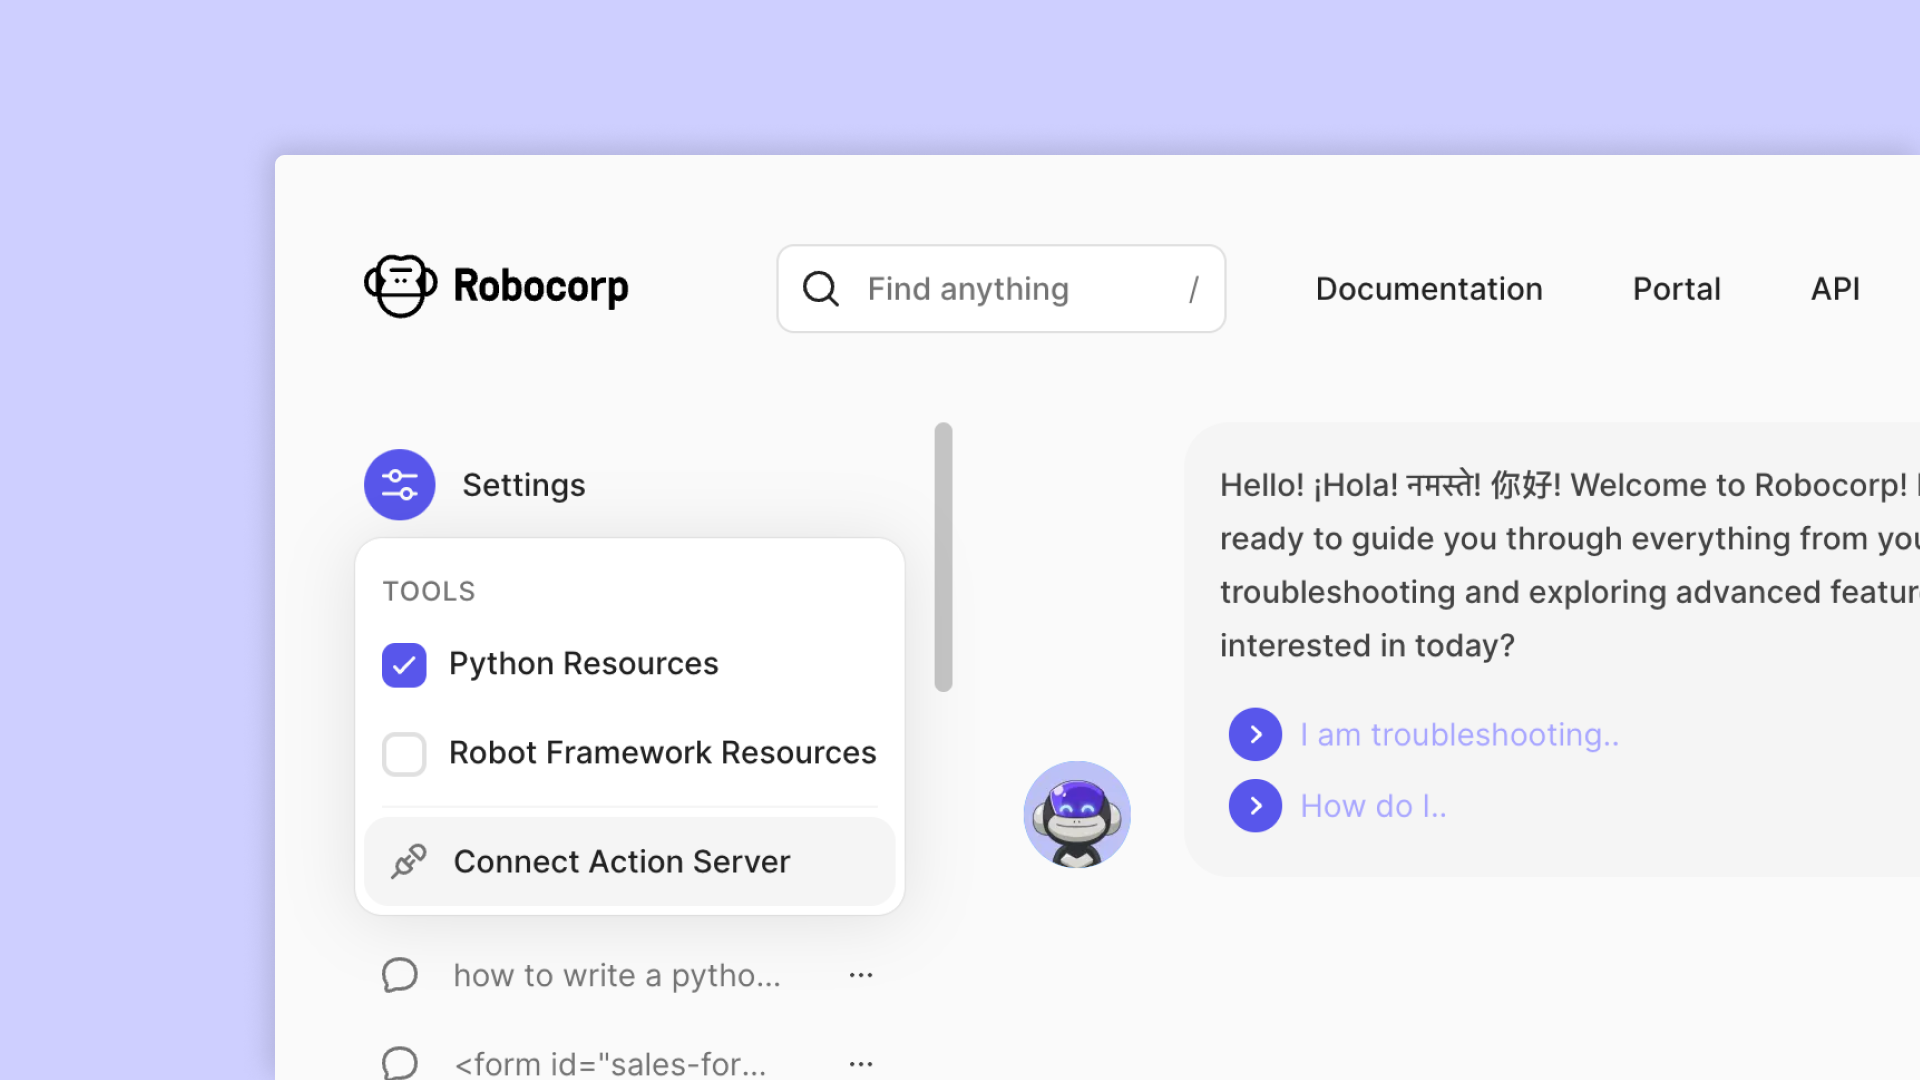Click chat bubble icon for how to write a pytho
Screen dimensions: 1920x1080
tap(400, 975)
